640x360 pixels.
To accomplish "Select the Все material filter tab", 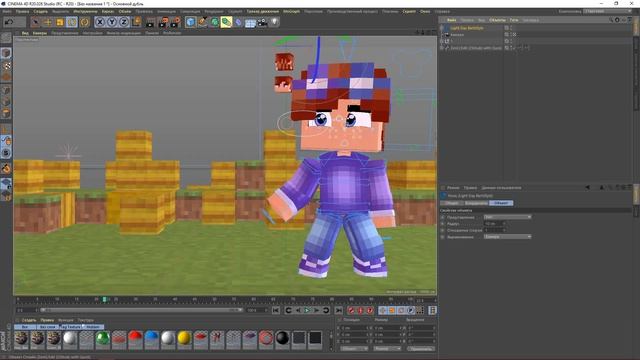I will pos(25,327).
